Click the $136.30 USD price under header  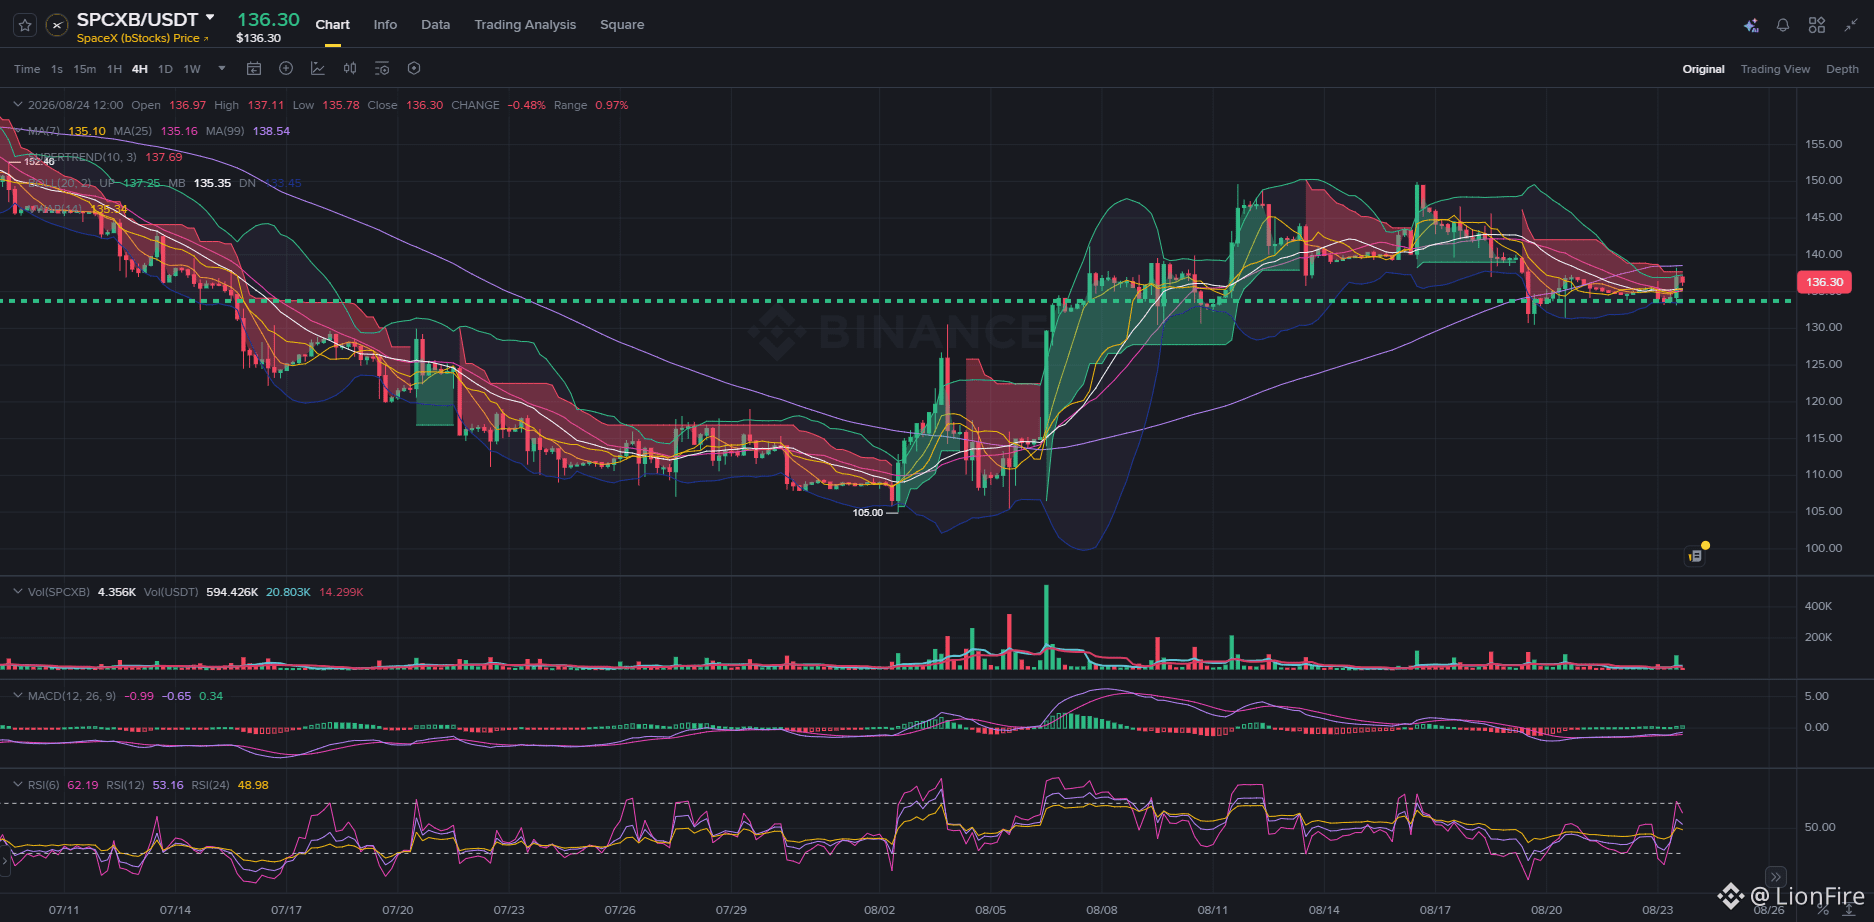coord(258,38)
